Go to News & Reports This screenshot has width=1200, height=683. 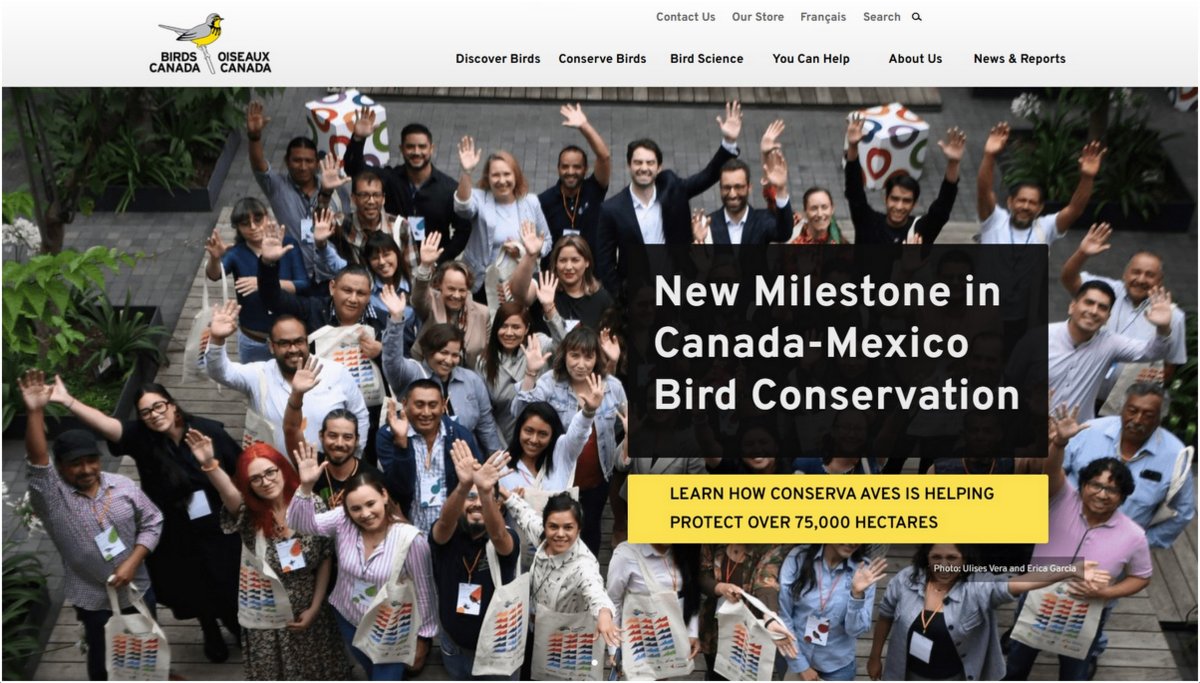pyautogui.click(x=1019, y=59)
